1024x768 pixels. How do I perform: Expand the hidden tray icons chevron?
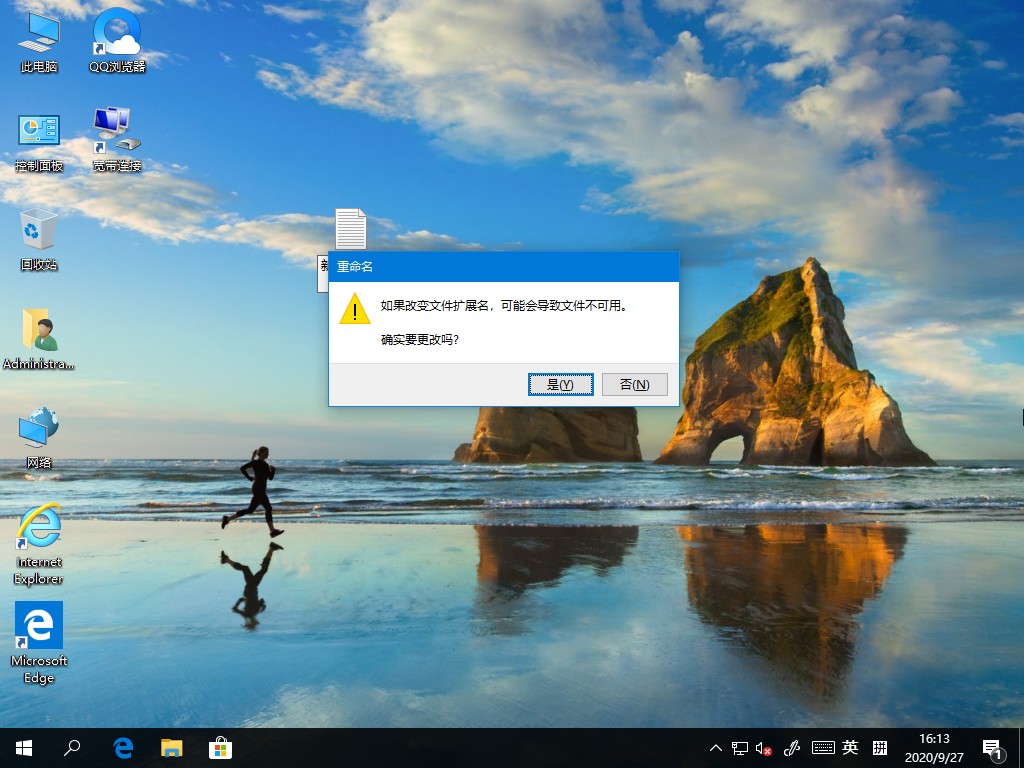(716, 747)
